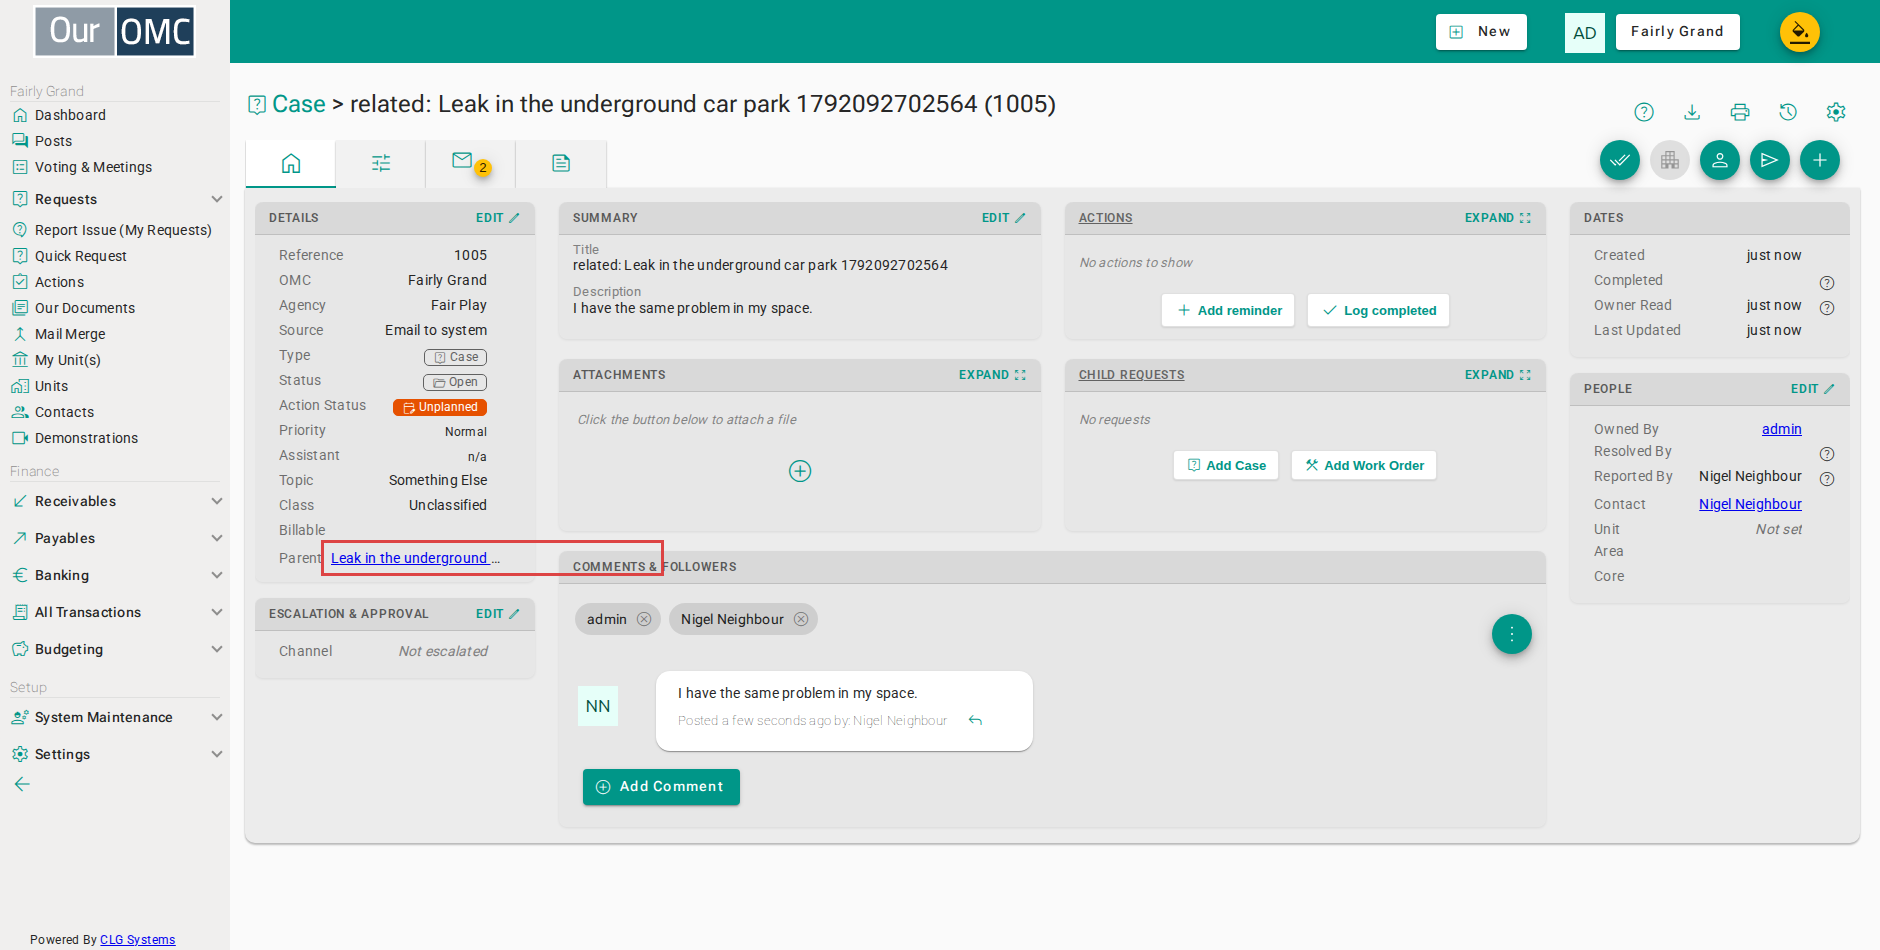
Task: Click the Add Comment button
Action: tap(661, 787)
